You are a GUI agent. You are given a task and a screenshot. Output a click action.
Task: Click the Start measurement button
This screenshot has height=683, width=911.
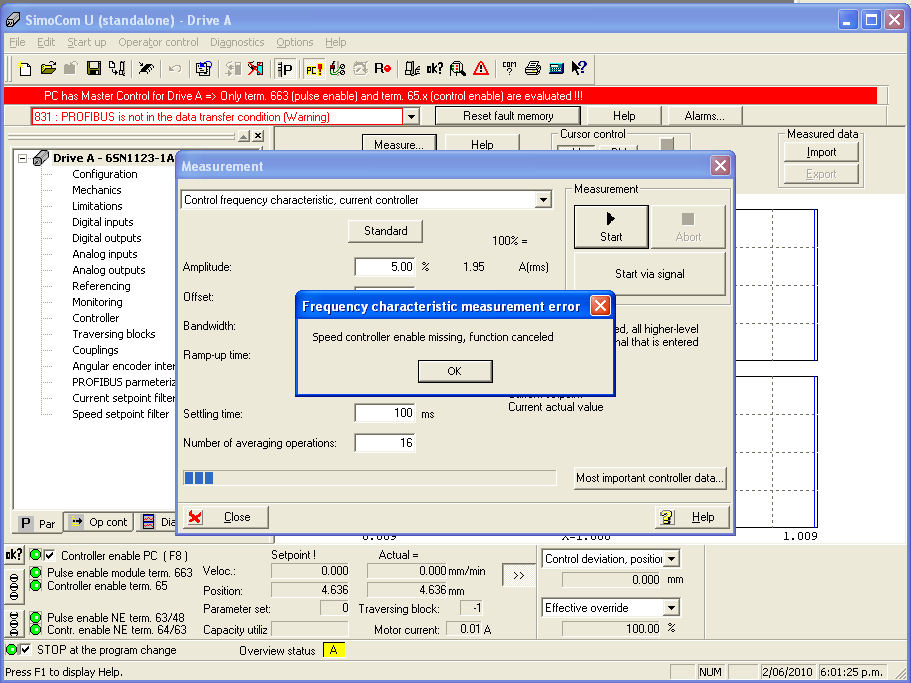click(611, 227)
